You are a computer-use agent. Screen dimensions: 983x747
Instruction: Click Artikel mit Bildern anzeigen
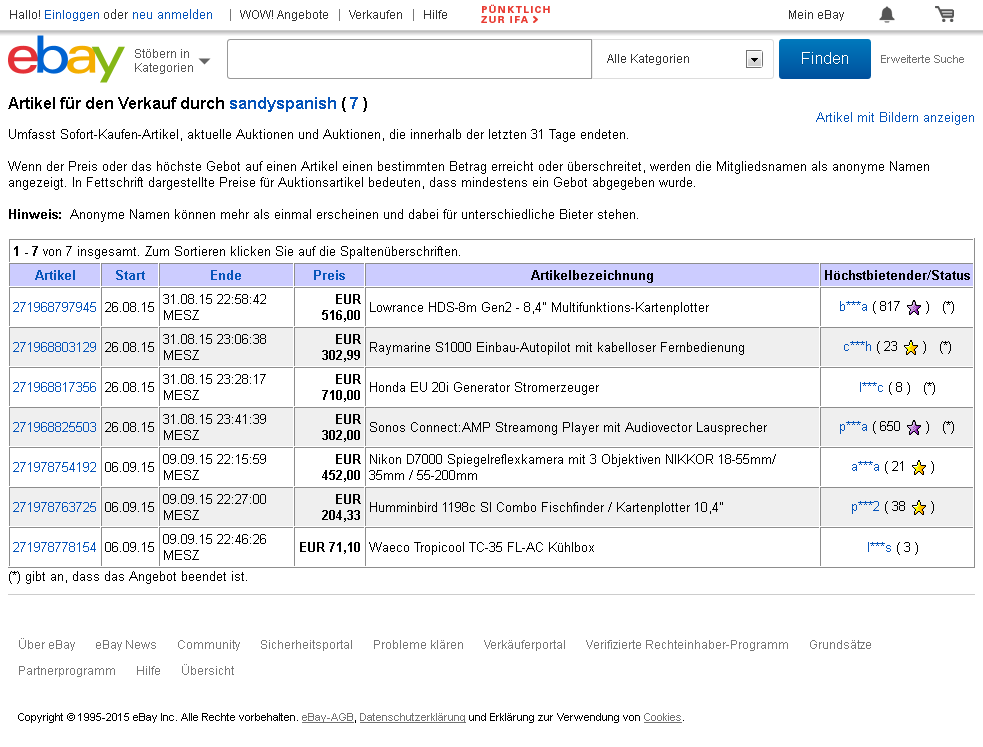(x=895, y=117)
